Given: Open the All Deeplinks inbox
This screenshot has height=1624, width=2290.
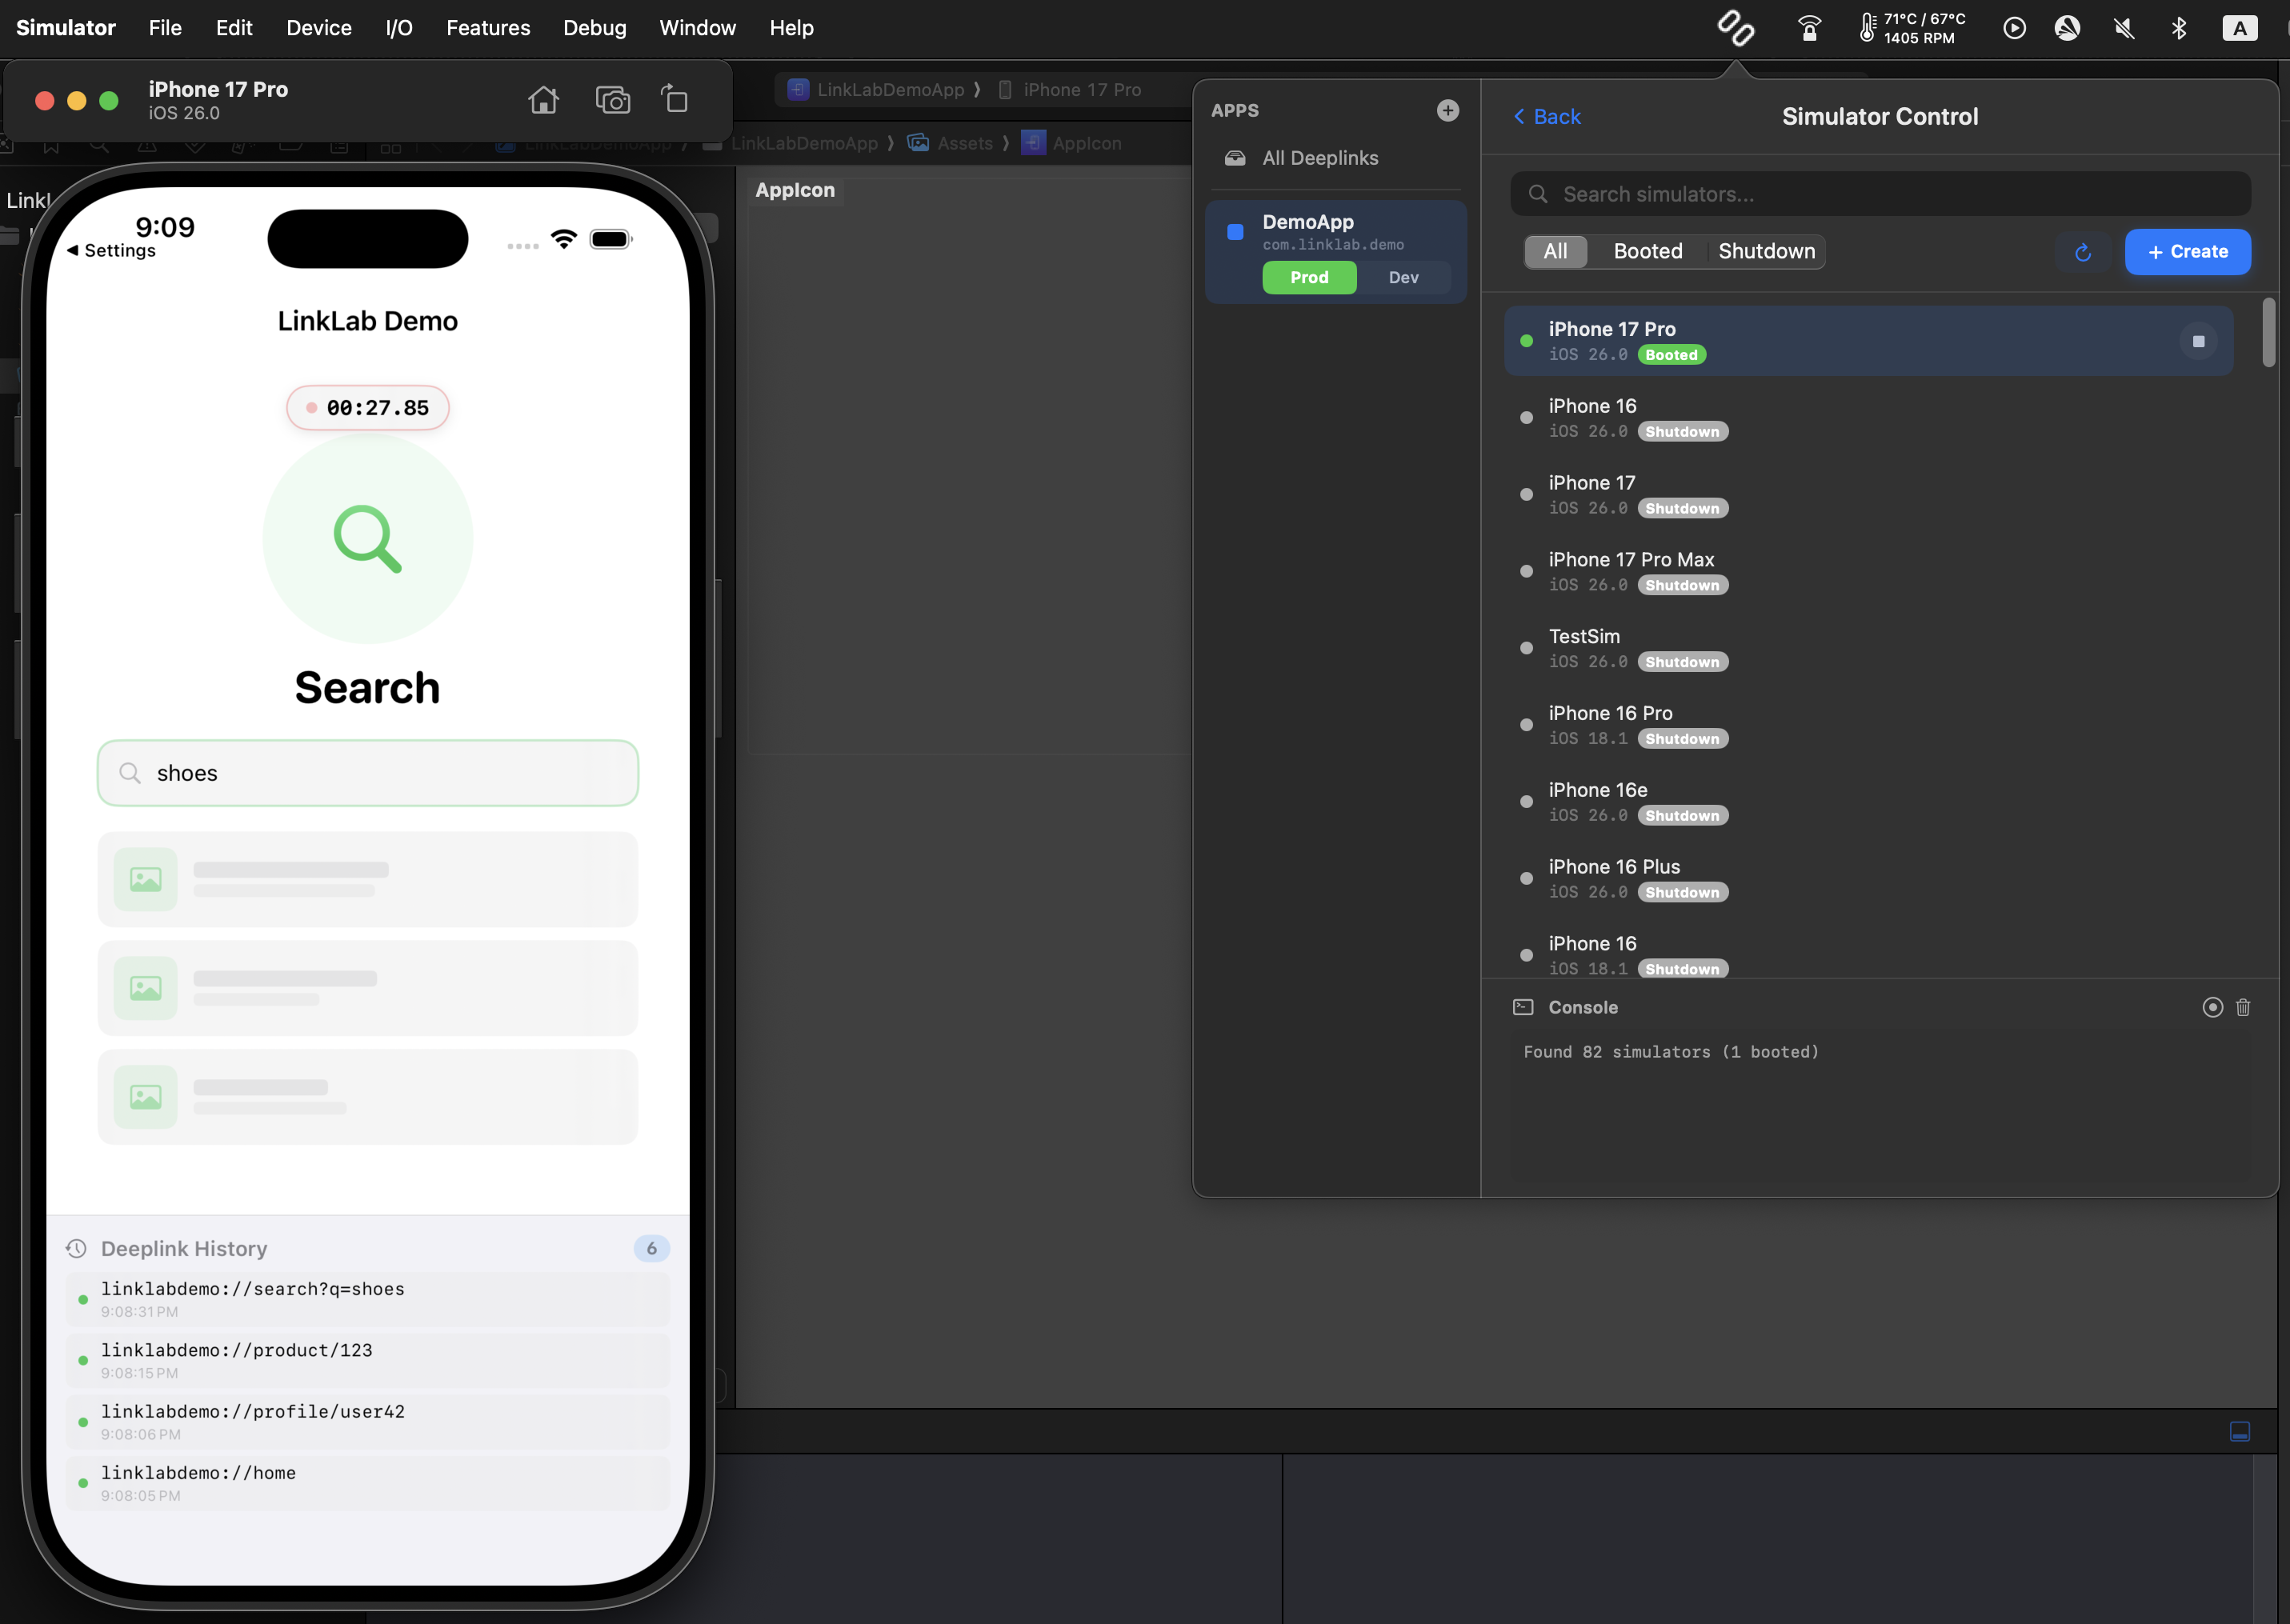Looking at the screenshot, I should tap(1319, 157).
